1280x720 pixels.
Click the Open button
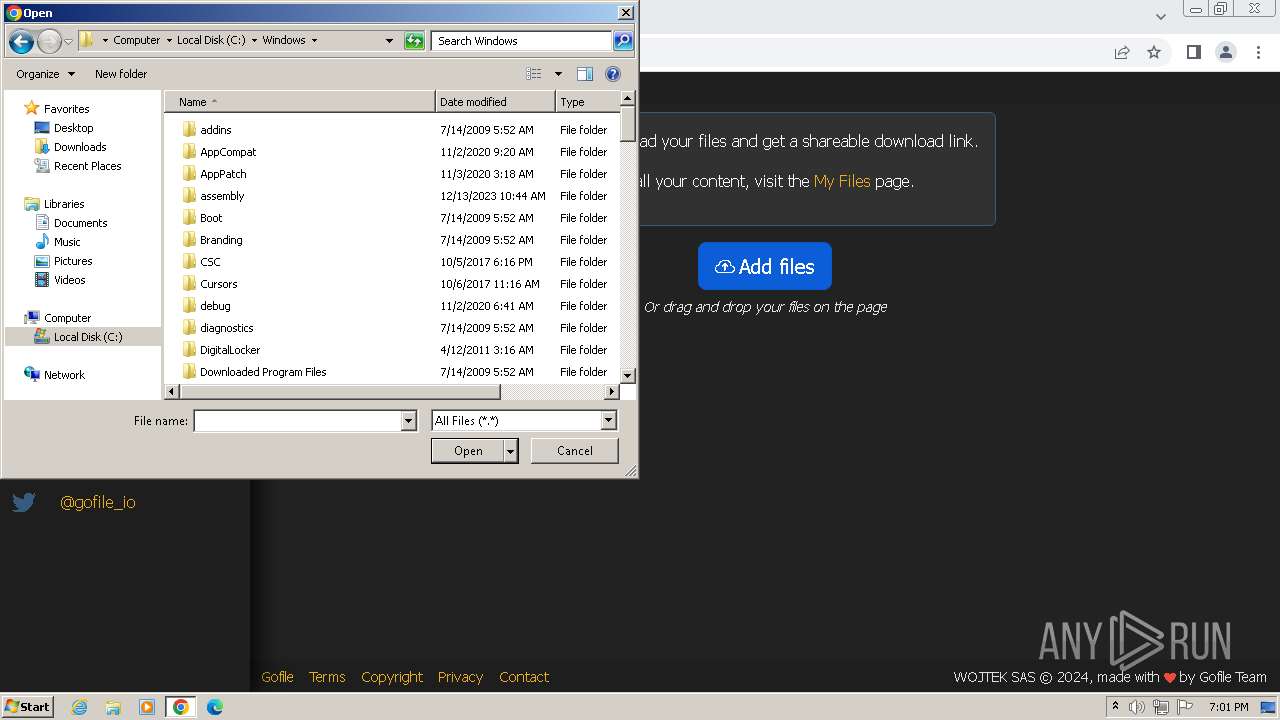click(x=468, y=451)
